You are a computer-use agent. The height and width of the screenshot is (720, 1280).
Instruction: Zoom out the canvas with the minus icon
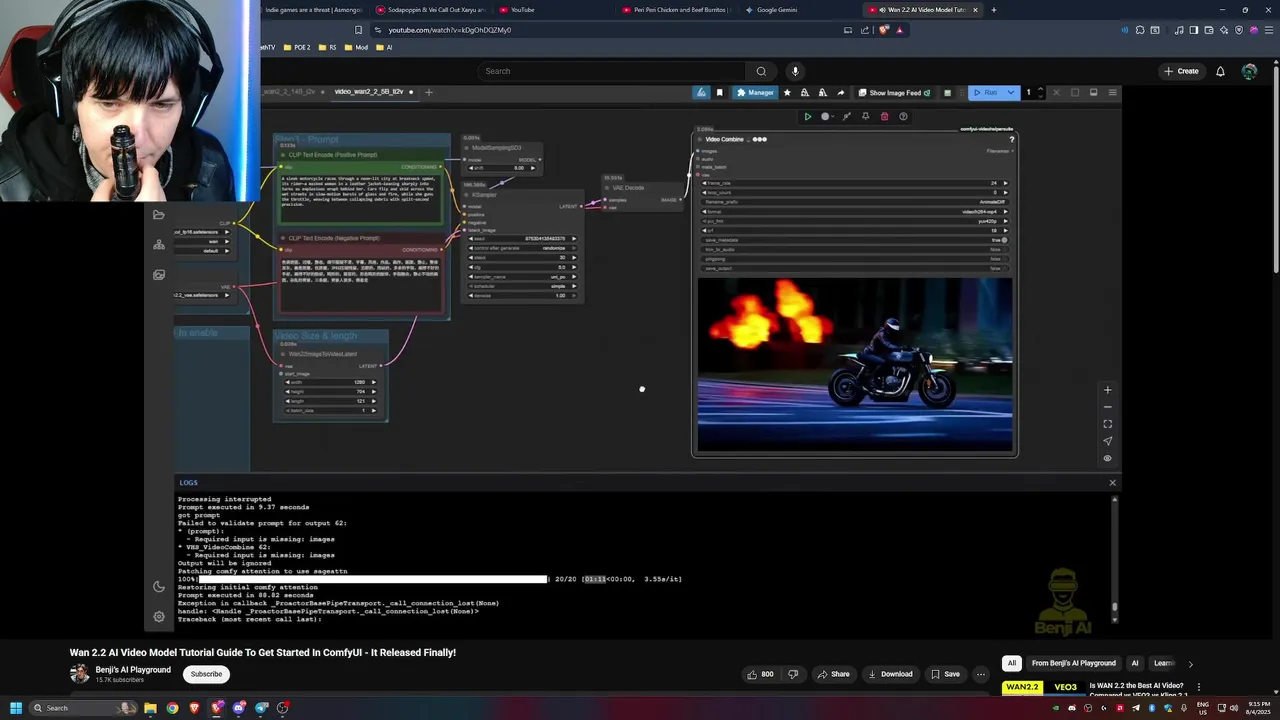(1107, 407)
